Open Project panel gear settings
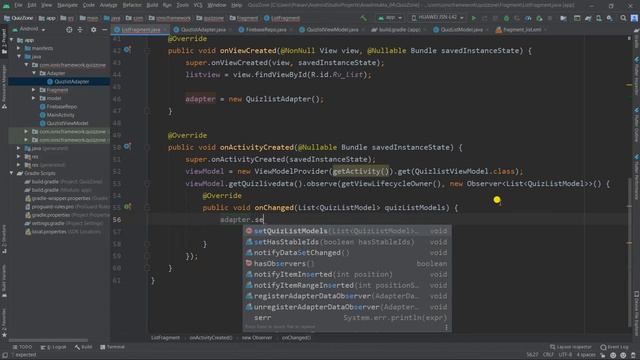Image resolution: width=640 pixels, height=360 pixels. point(93,30)
